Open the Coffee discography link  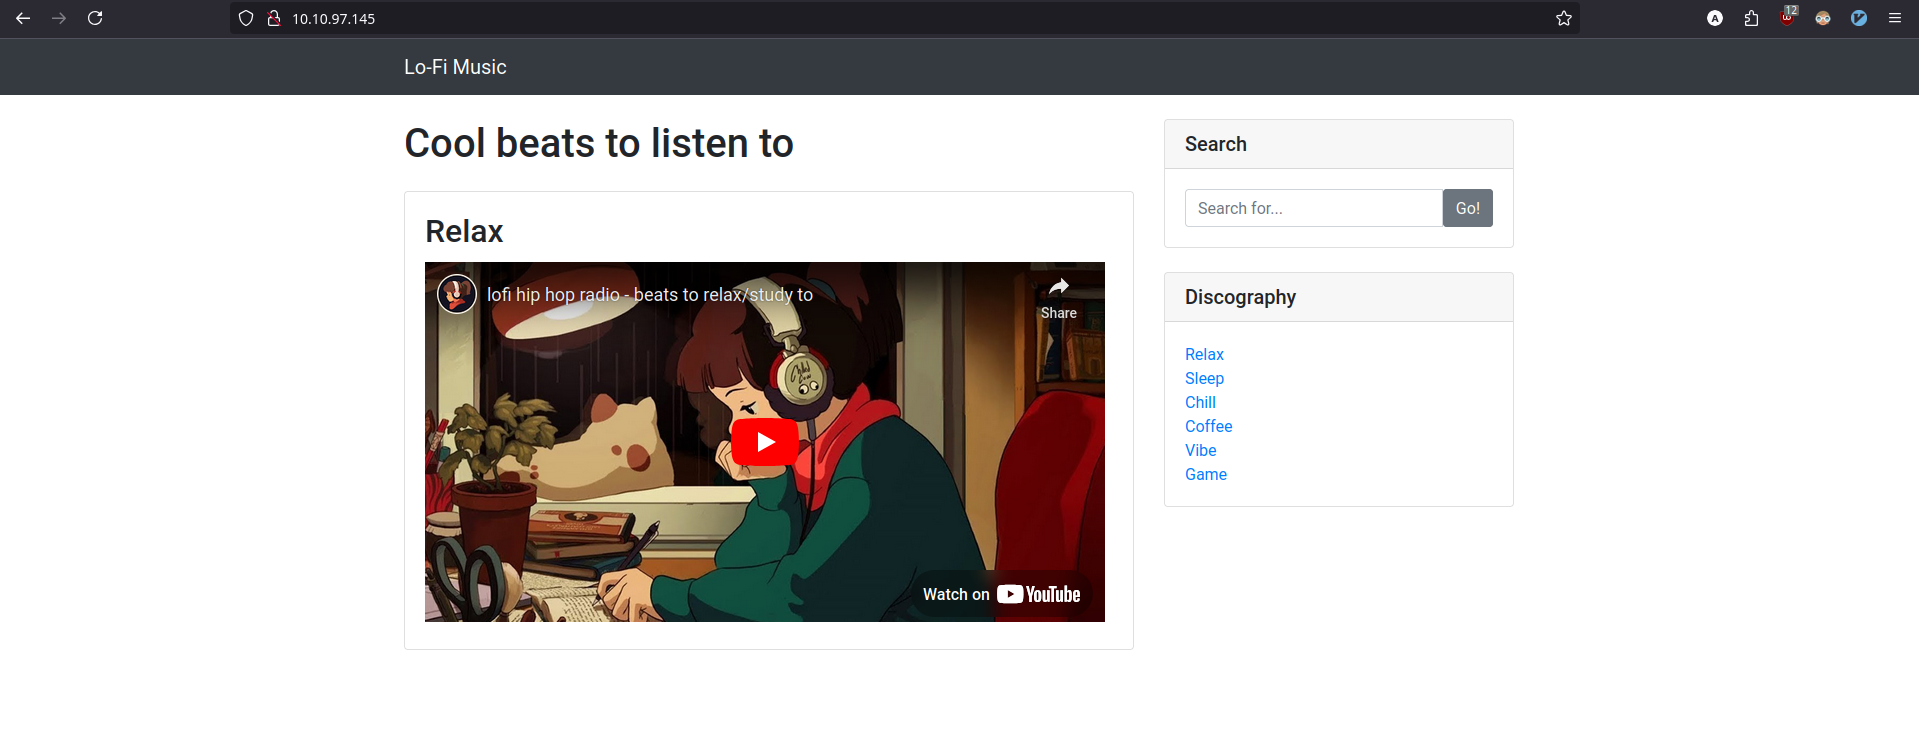1208,426
